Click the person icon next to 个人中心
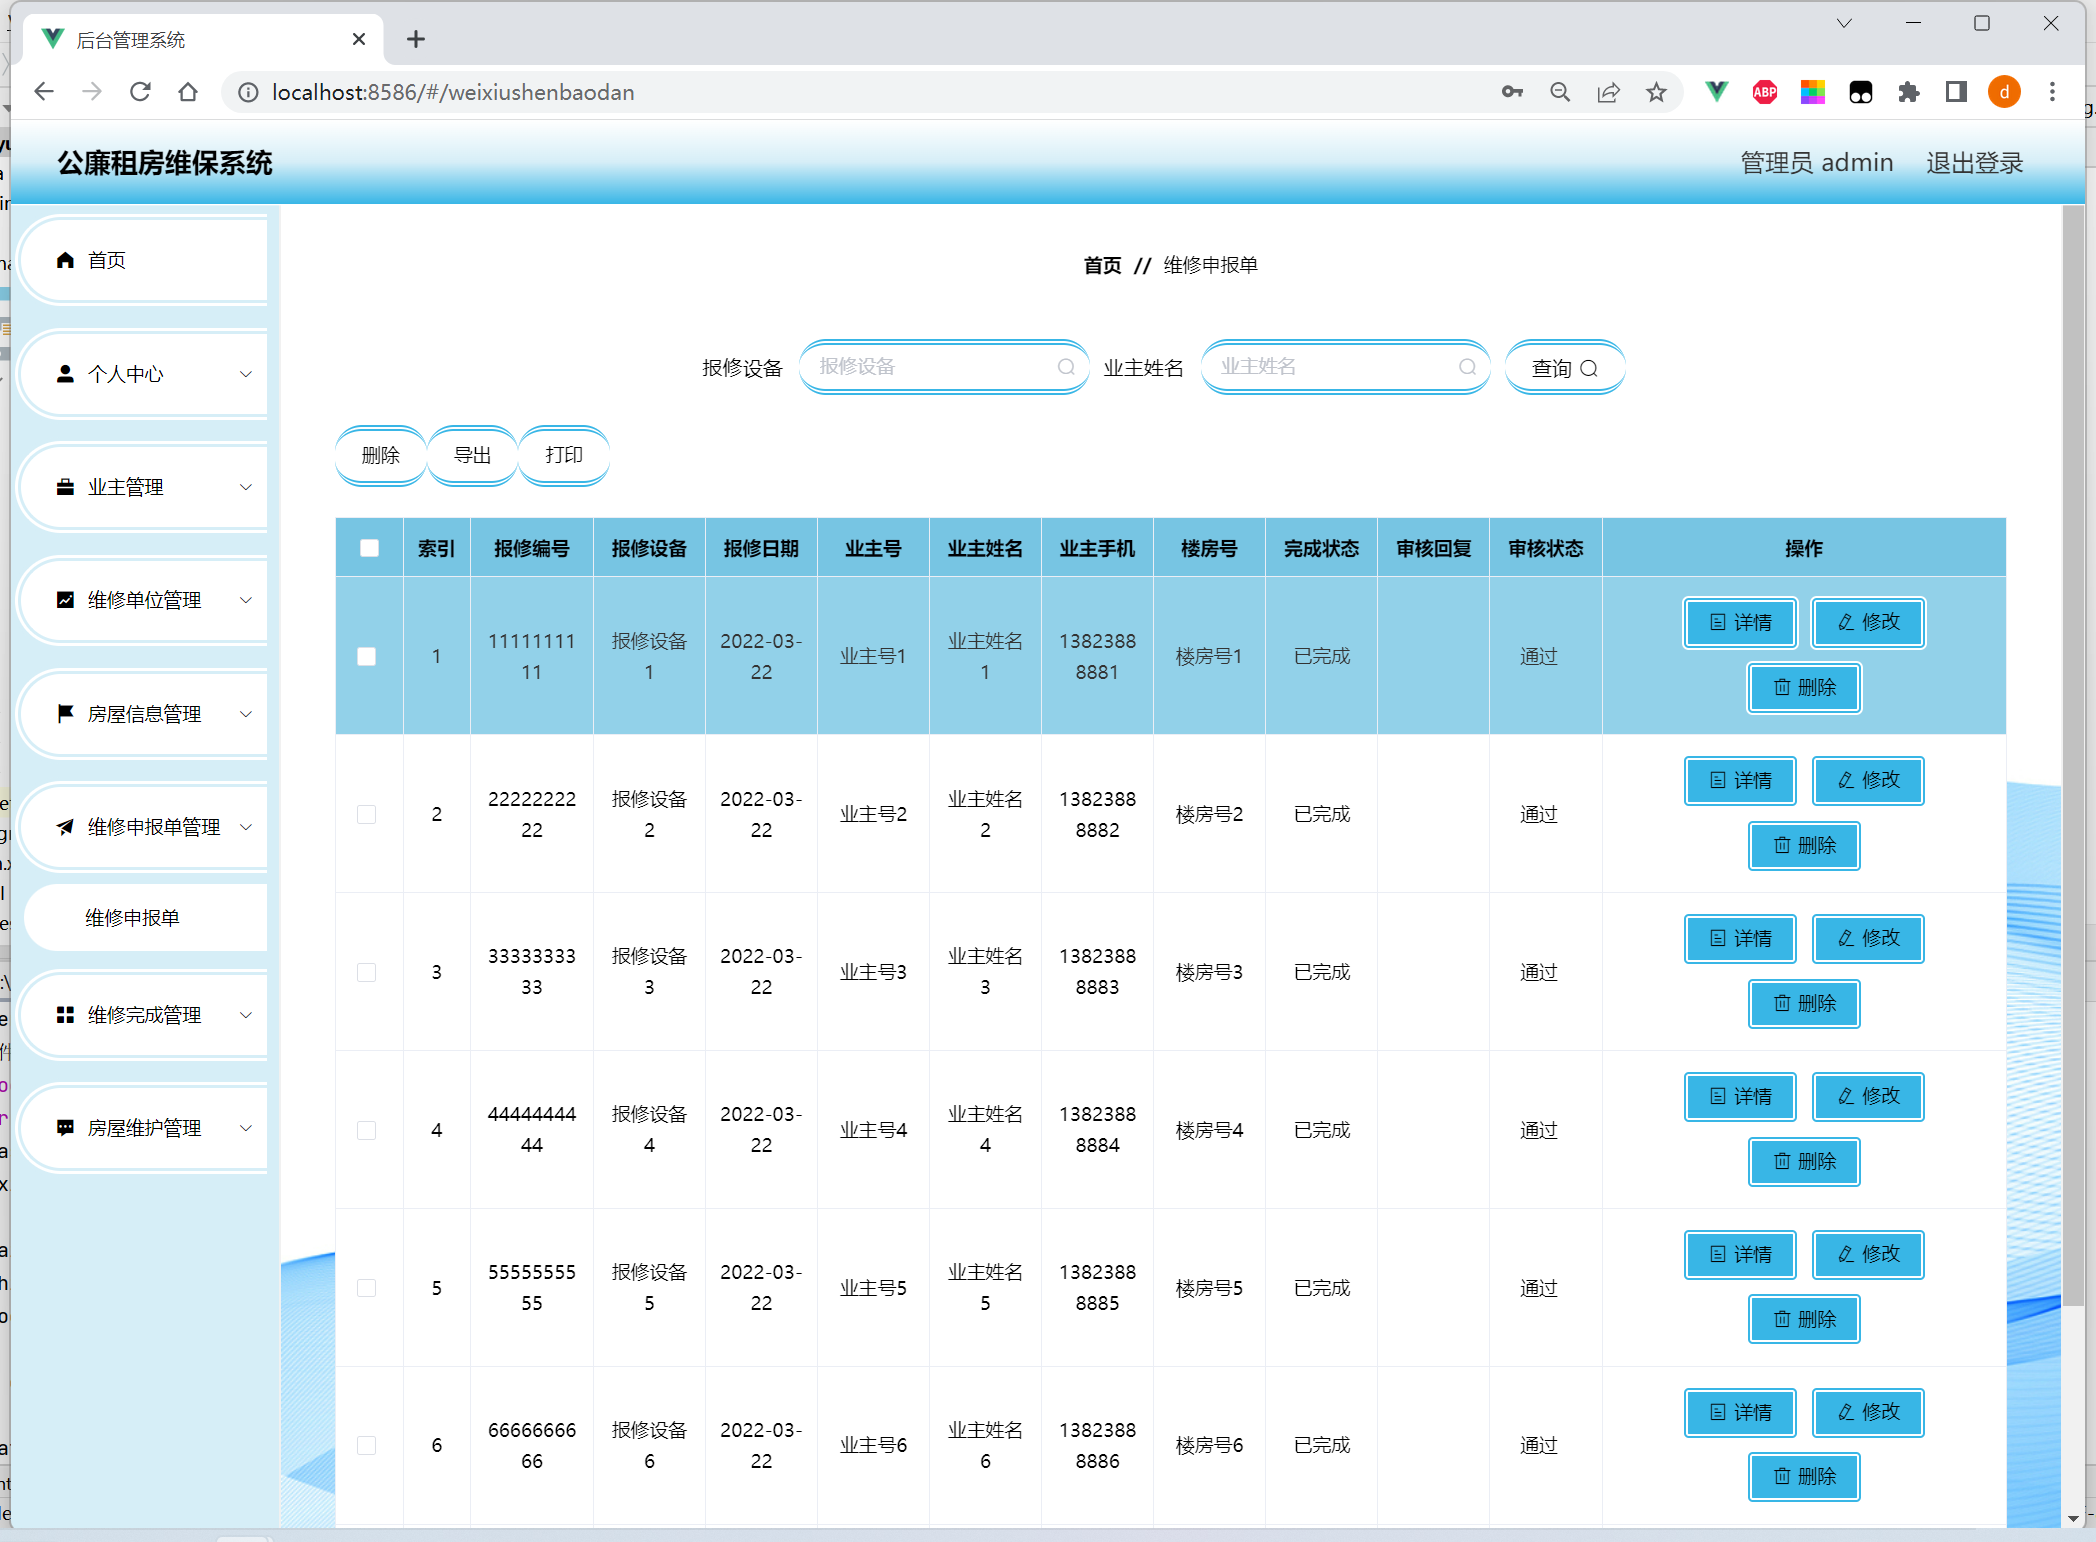The image size is (2096, 1542). 66,374
